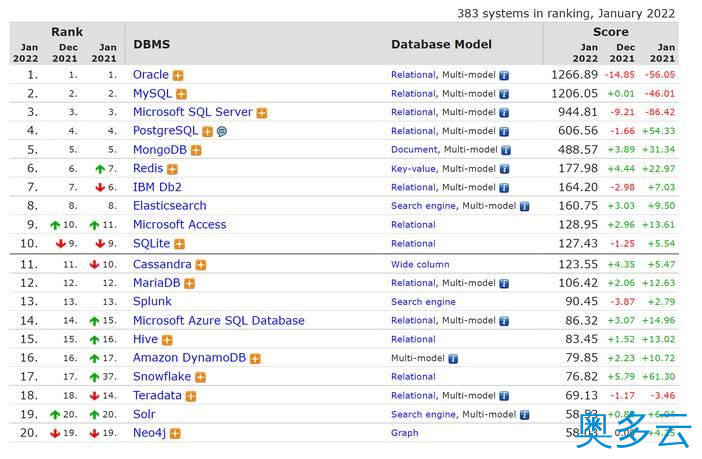Click Relational link in the Snowflake row
702x459 pixels.
click(x=413, y=377)
